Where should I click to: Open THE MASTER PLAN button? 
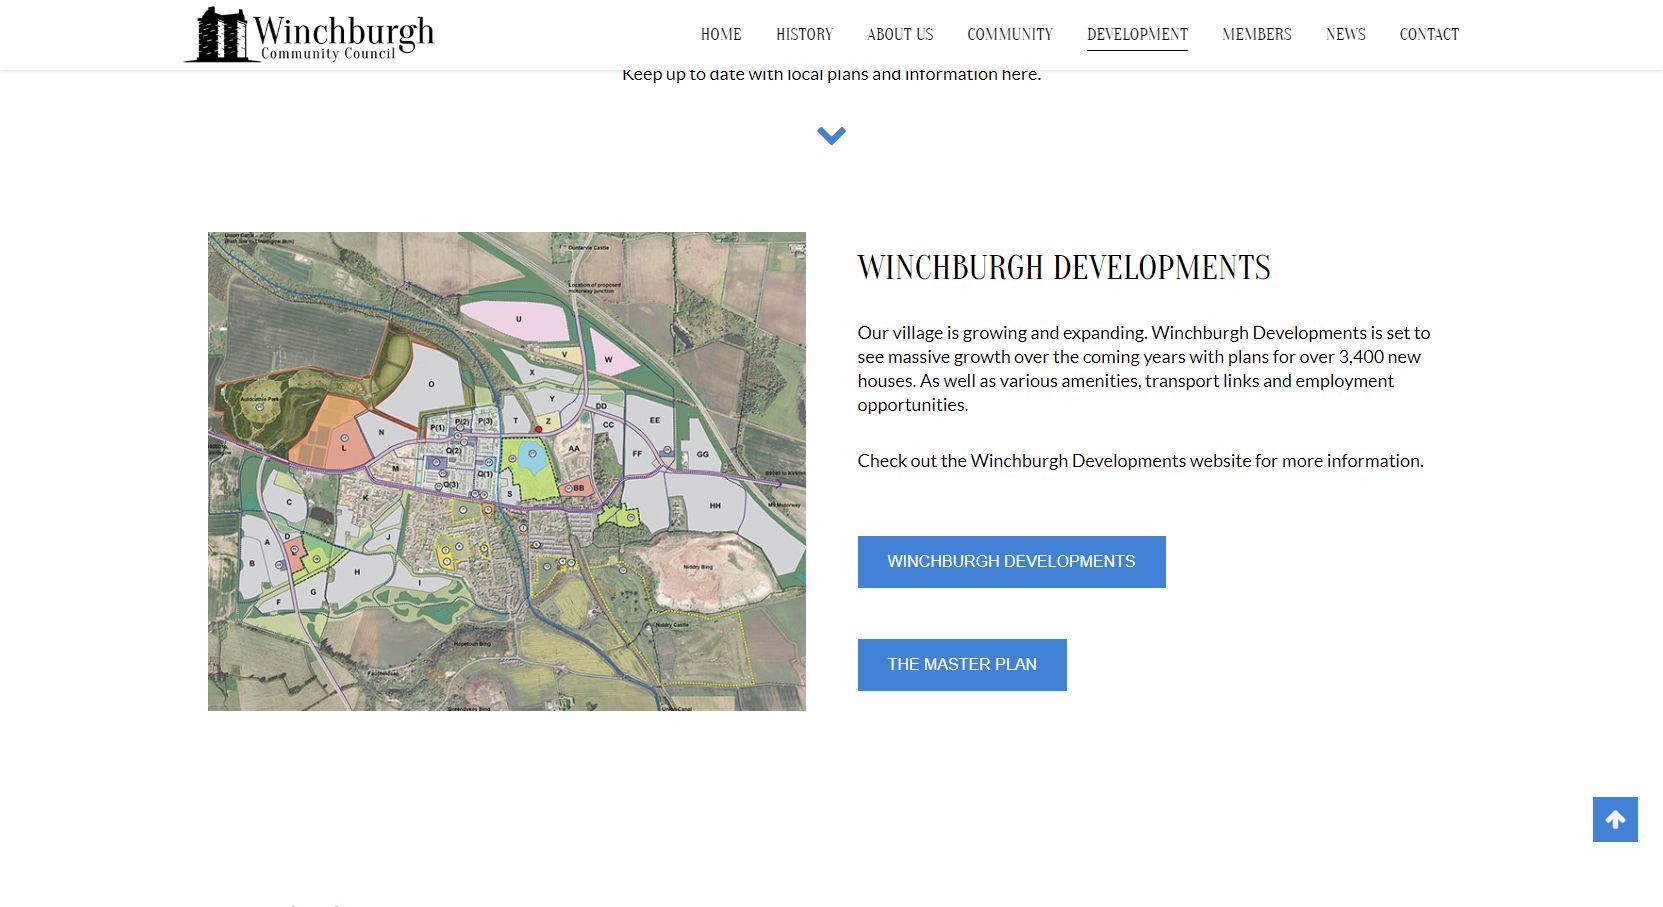pyautogui.click(x=962, y=664)
